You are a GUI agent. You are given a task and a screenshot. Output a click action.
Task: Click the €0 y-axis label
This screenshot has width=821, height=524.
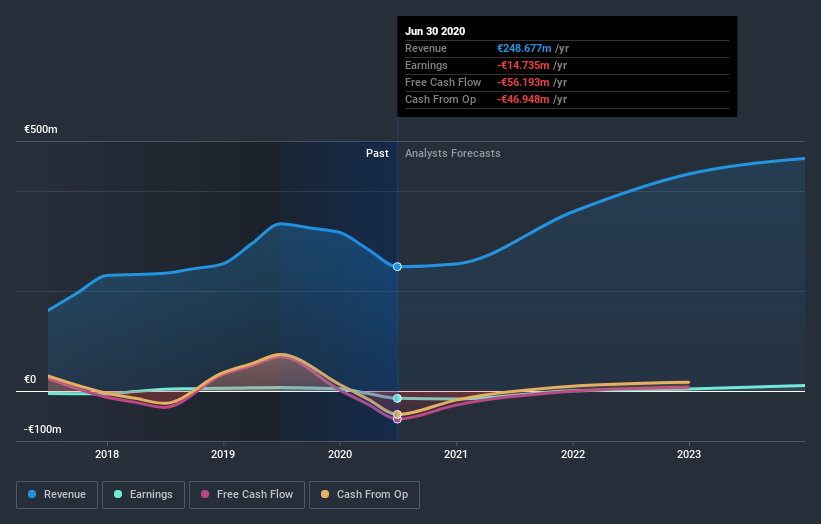coord(30,380)
